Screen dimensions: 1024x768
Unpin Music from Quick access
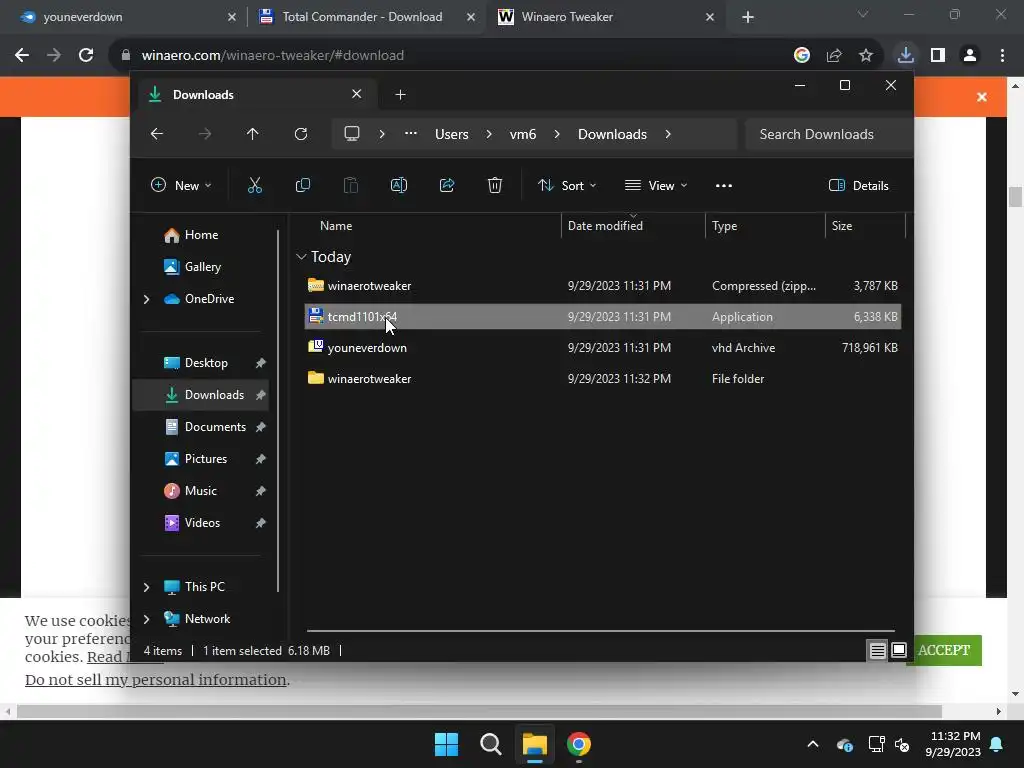point(261,491)
